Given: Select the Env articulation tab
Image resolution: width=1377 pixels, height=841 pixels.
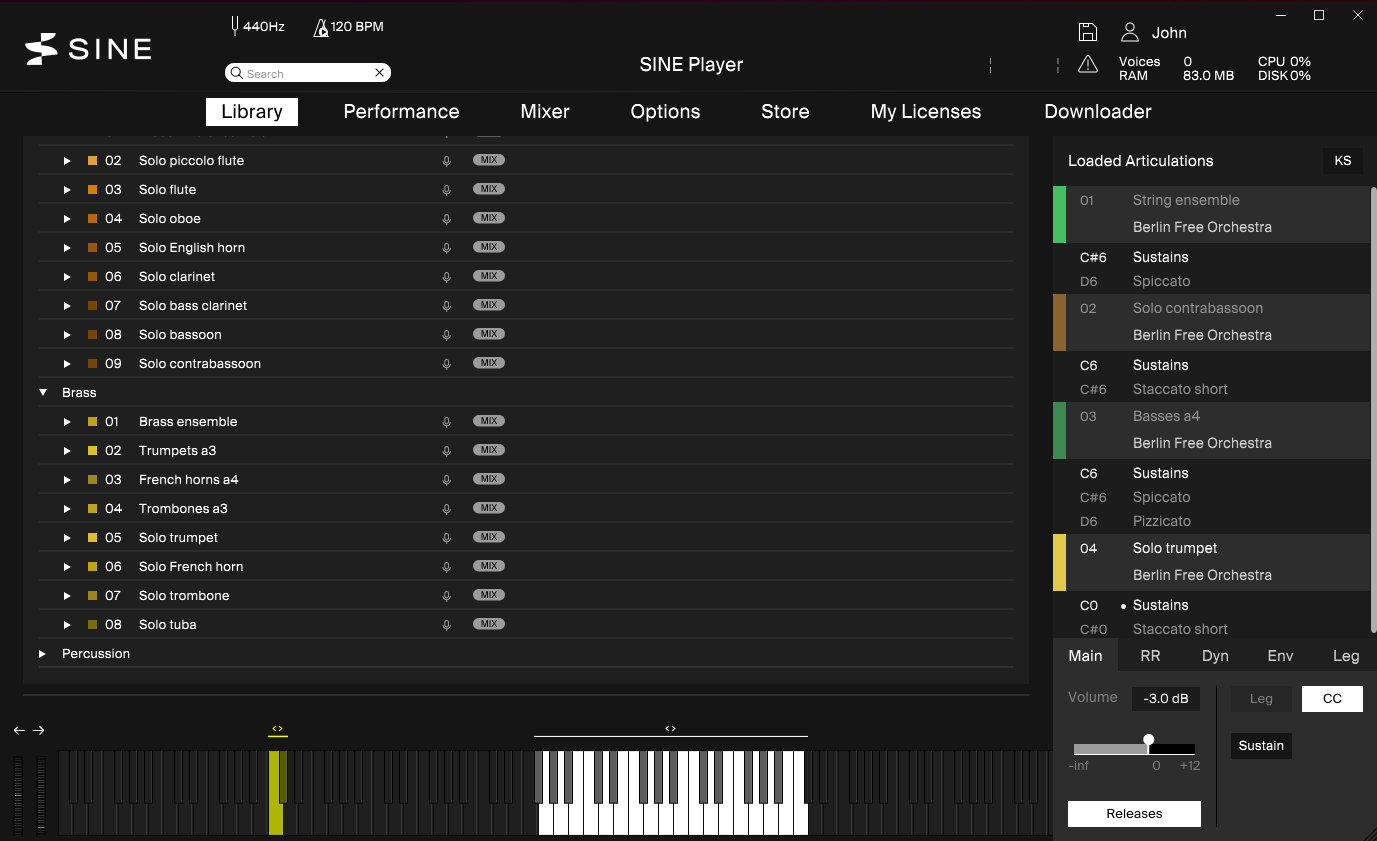Looking at the screenshot, I should pos(1280,656).
